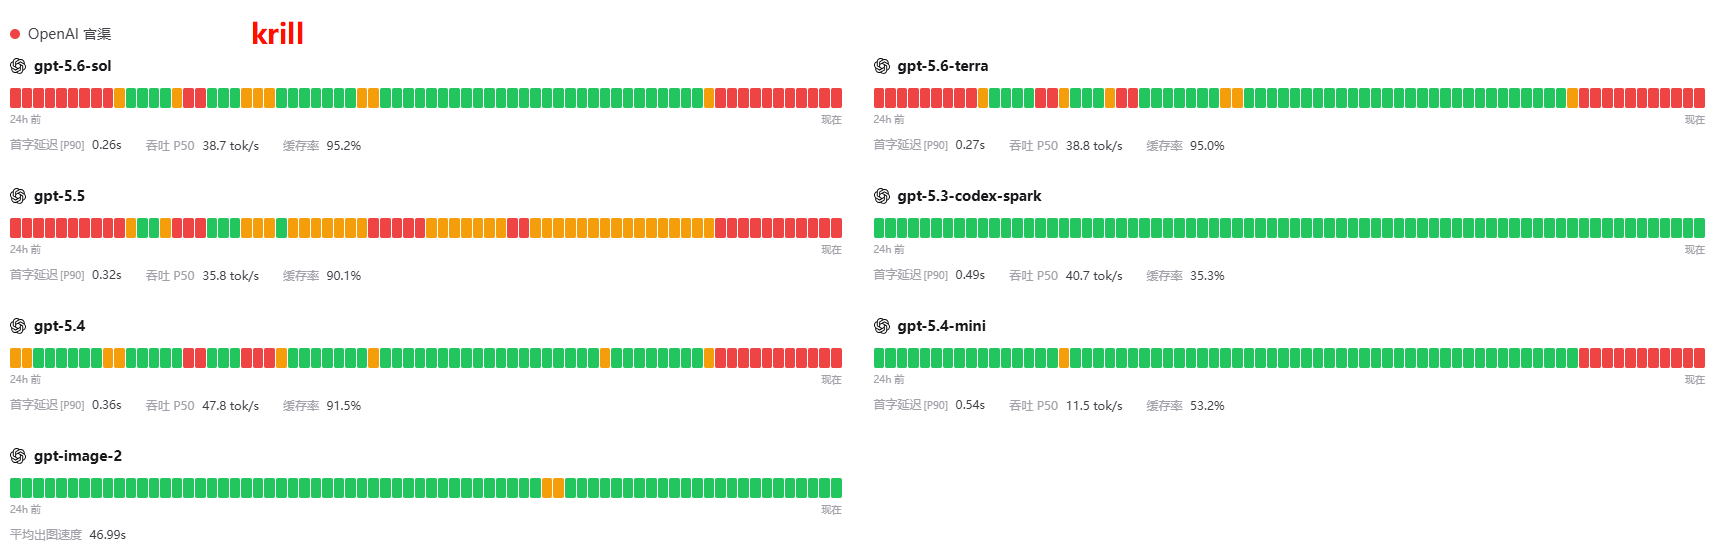Select gpt-5.4-mini latency value 0.54s
The image size is (1719, 558).
point(970,405)
